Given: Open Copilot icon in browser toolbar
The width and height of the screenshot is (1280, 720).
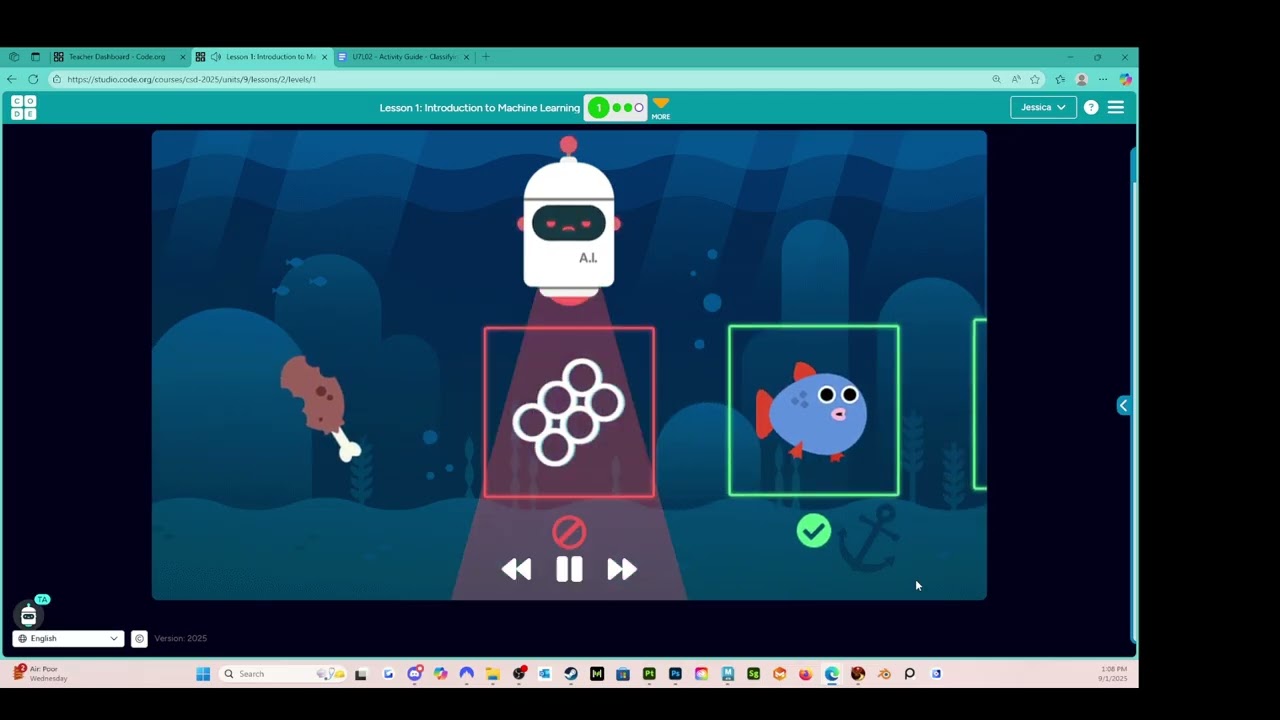Looking at the screenshot, I should click(1125, 79).
